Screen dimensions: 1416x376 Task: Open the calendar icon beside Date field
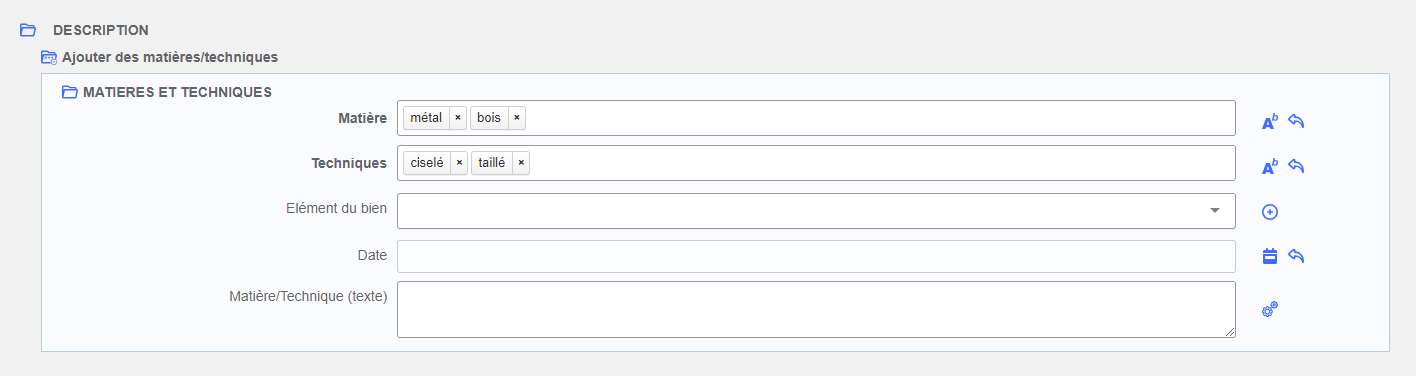point(1270,257)
